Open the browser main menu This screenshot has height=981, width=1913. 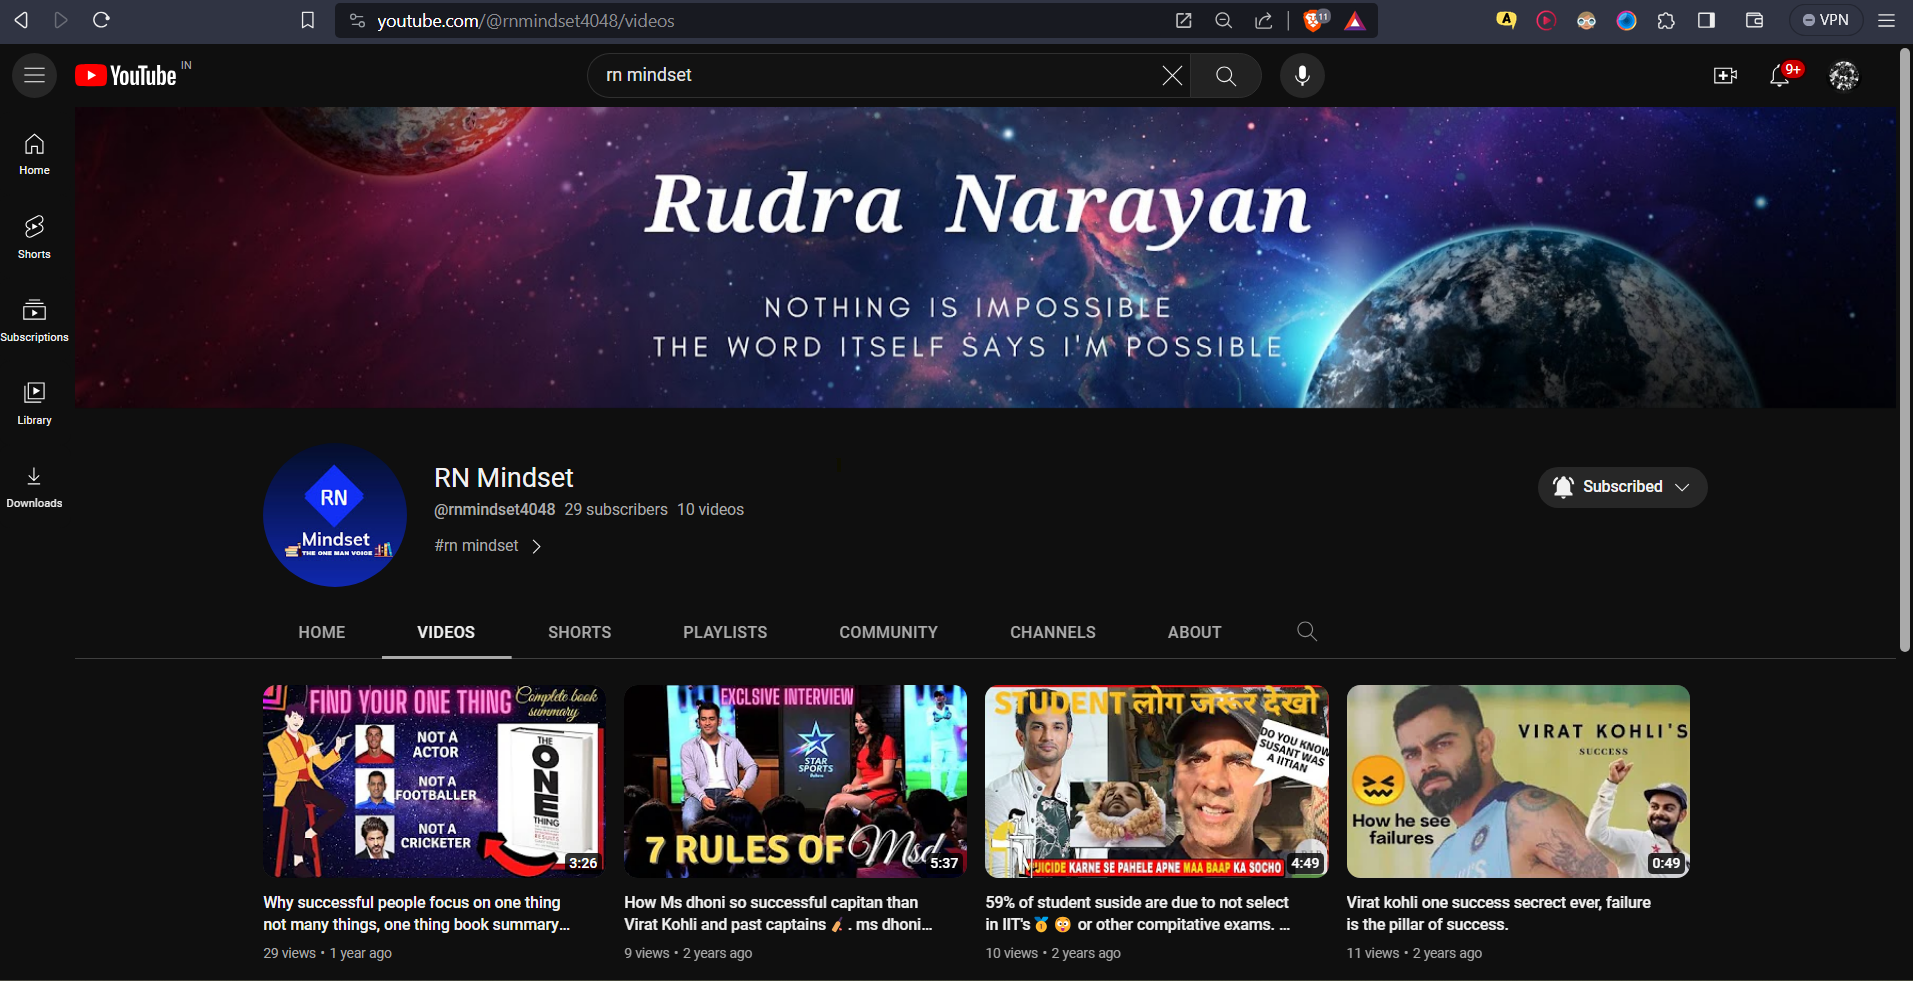(1886, 20)
